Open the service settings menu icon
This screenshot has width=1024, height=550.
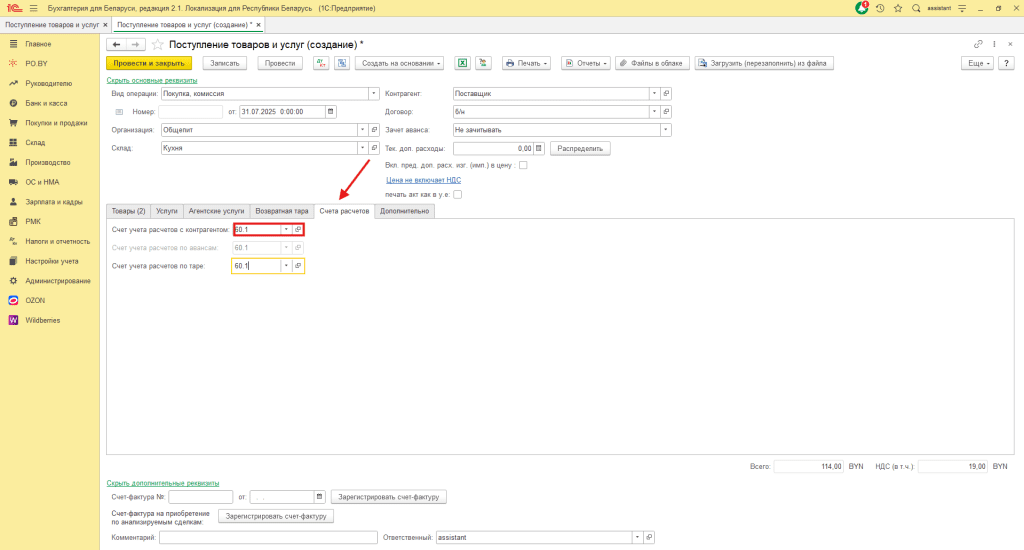coord(962,8)
